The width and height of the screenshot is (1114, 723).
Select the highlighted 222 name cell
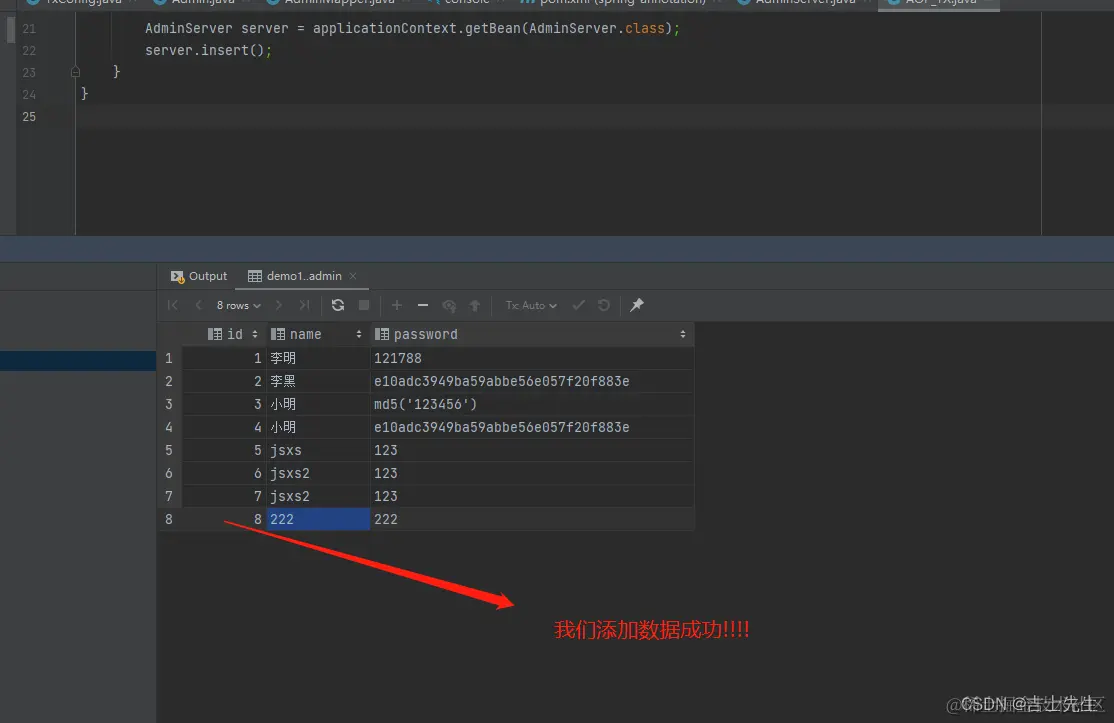(318, 519)
